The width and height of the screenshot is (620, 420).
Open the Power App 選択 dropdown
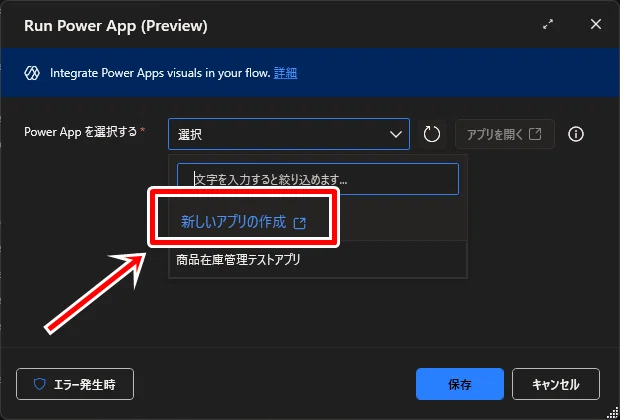coord(289,134)
